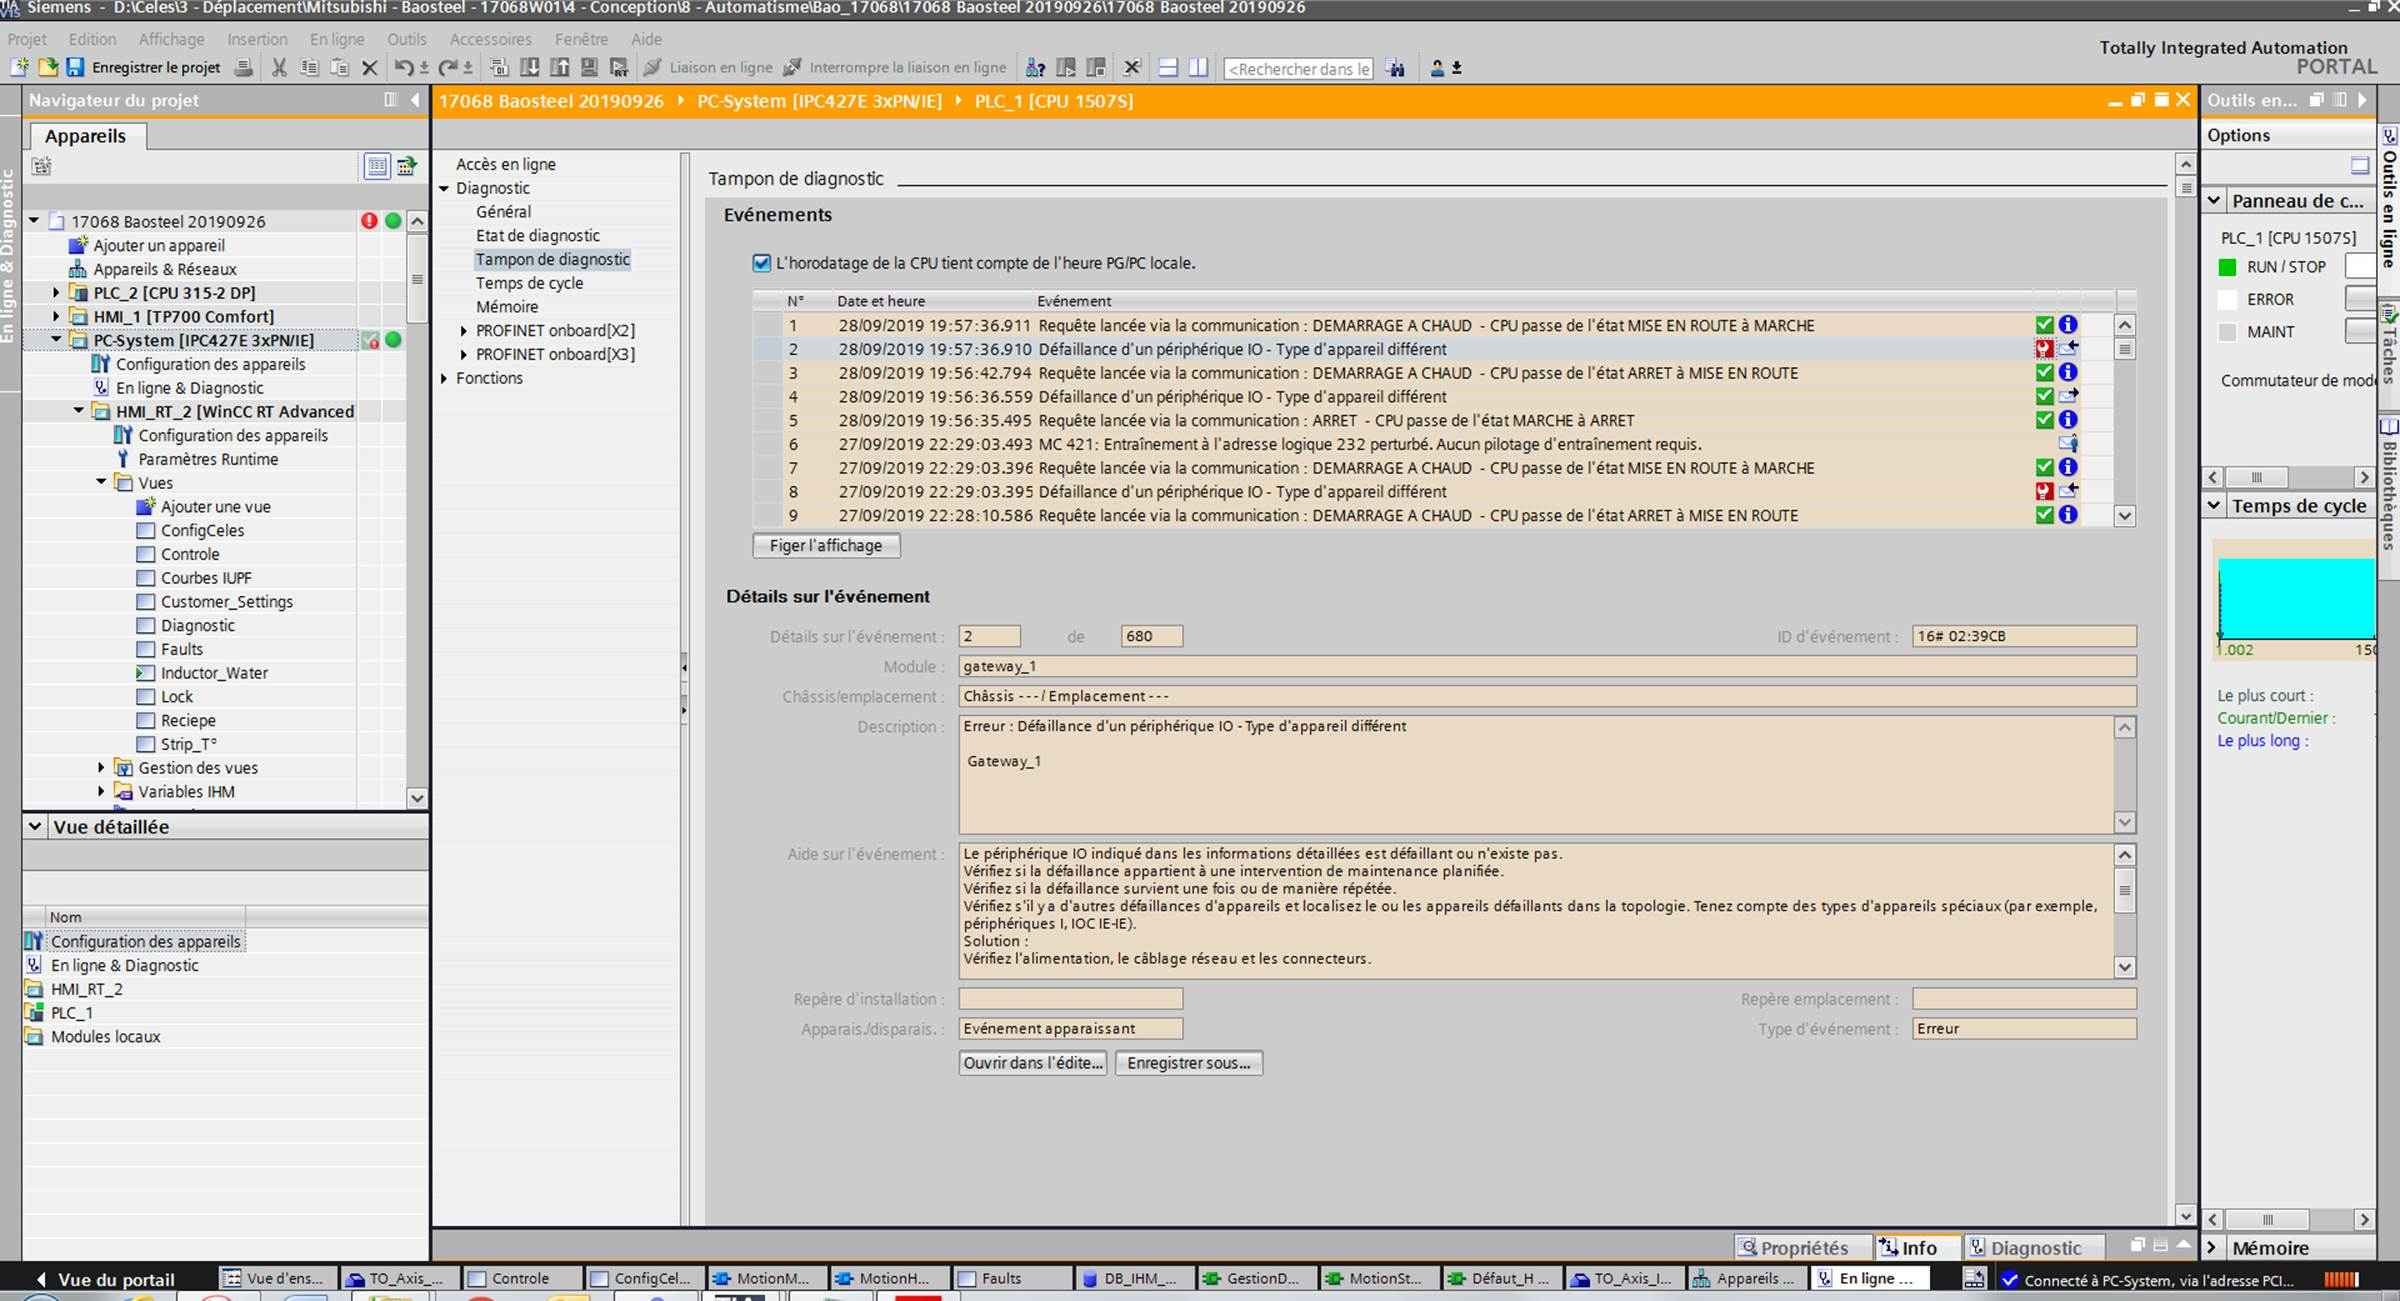Toggle the RUN / STOP indicator box
2400x1301 pixels.
coord(2227,267)
